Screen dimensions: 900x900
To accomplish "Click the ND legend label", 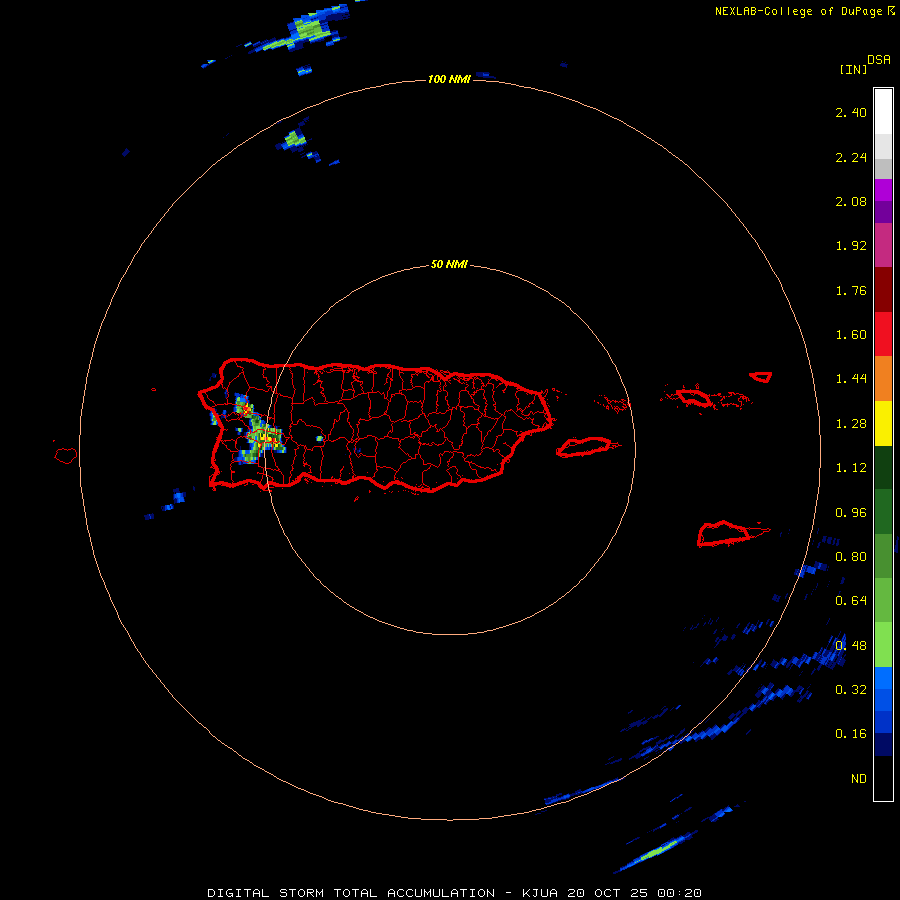I will click(x=859, y=779).
